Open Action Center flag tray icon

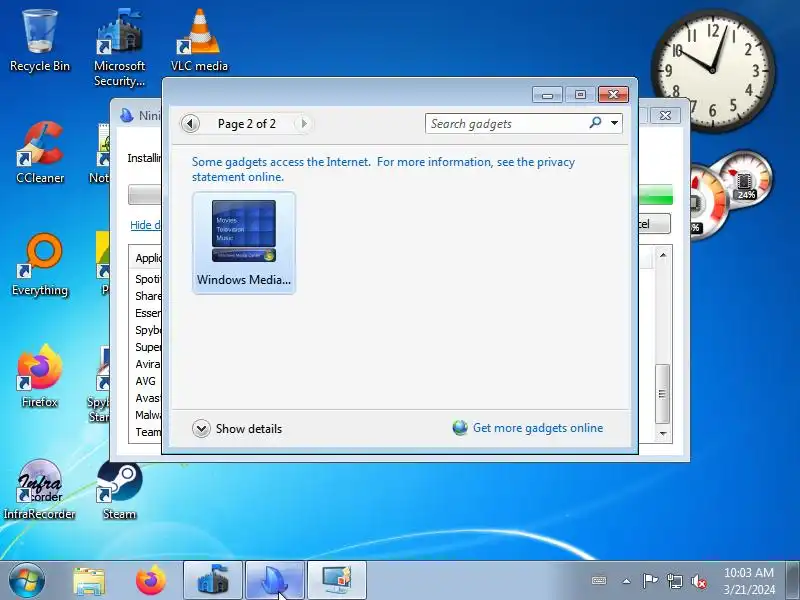[650, 581]
